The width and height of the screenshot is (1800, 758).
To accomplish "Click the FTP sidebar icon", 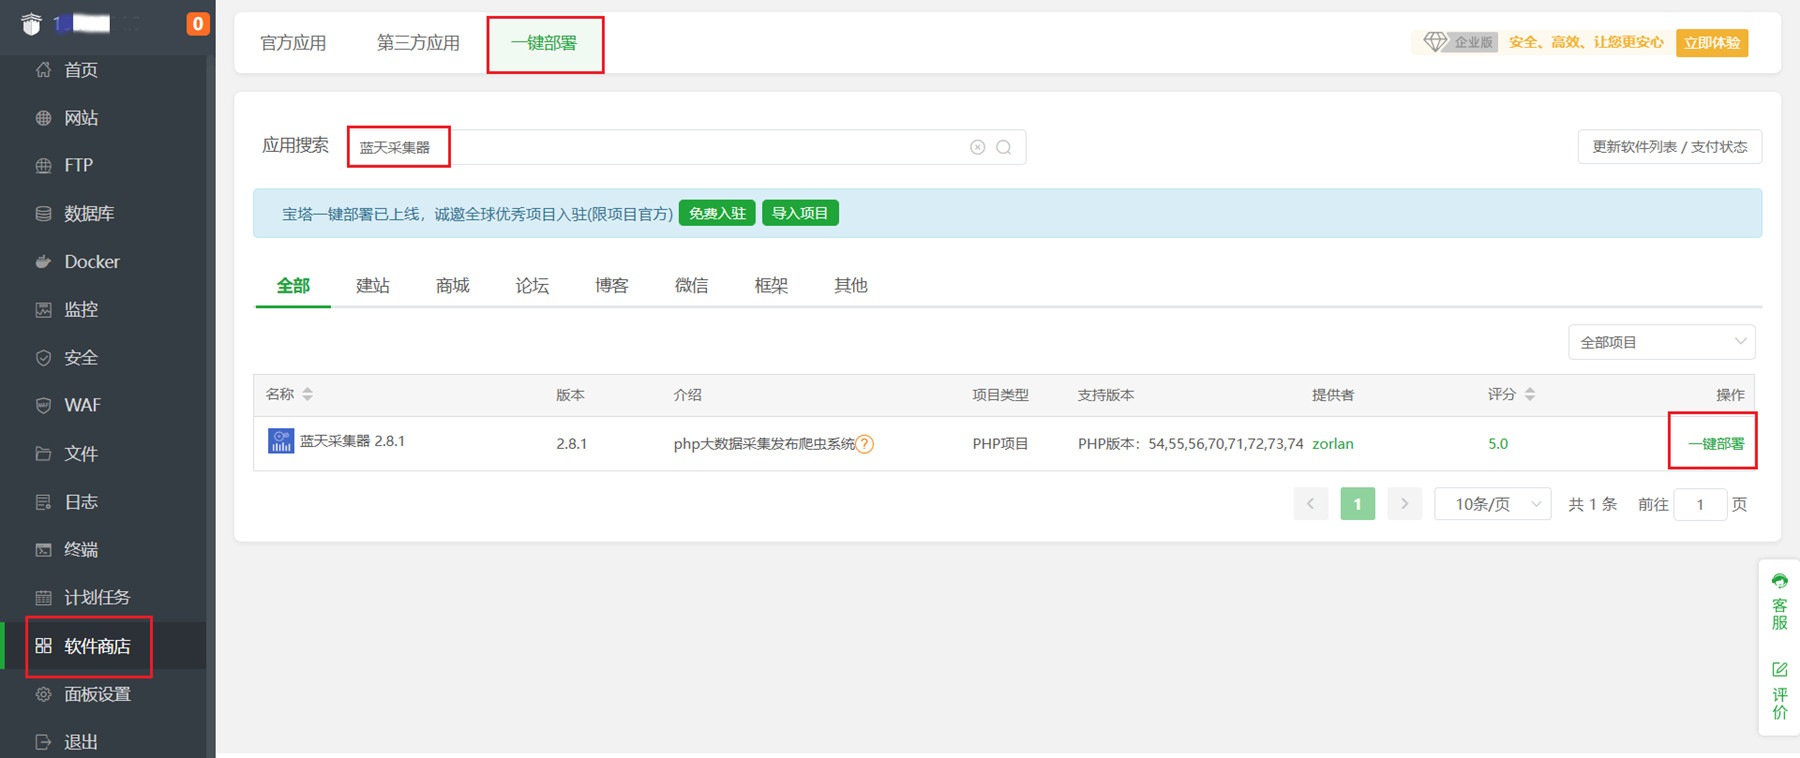I will point(43,166).
